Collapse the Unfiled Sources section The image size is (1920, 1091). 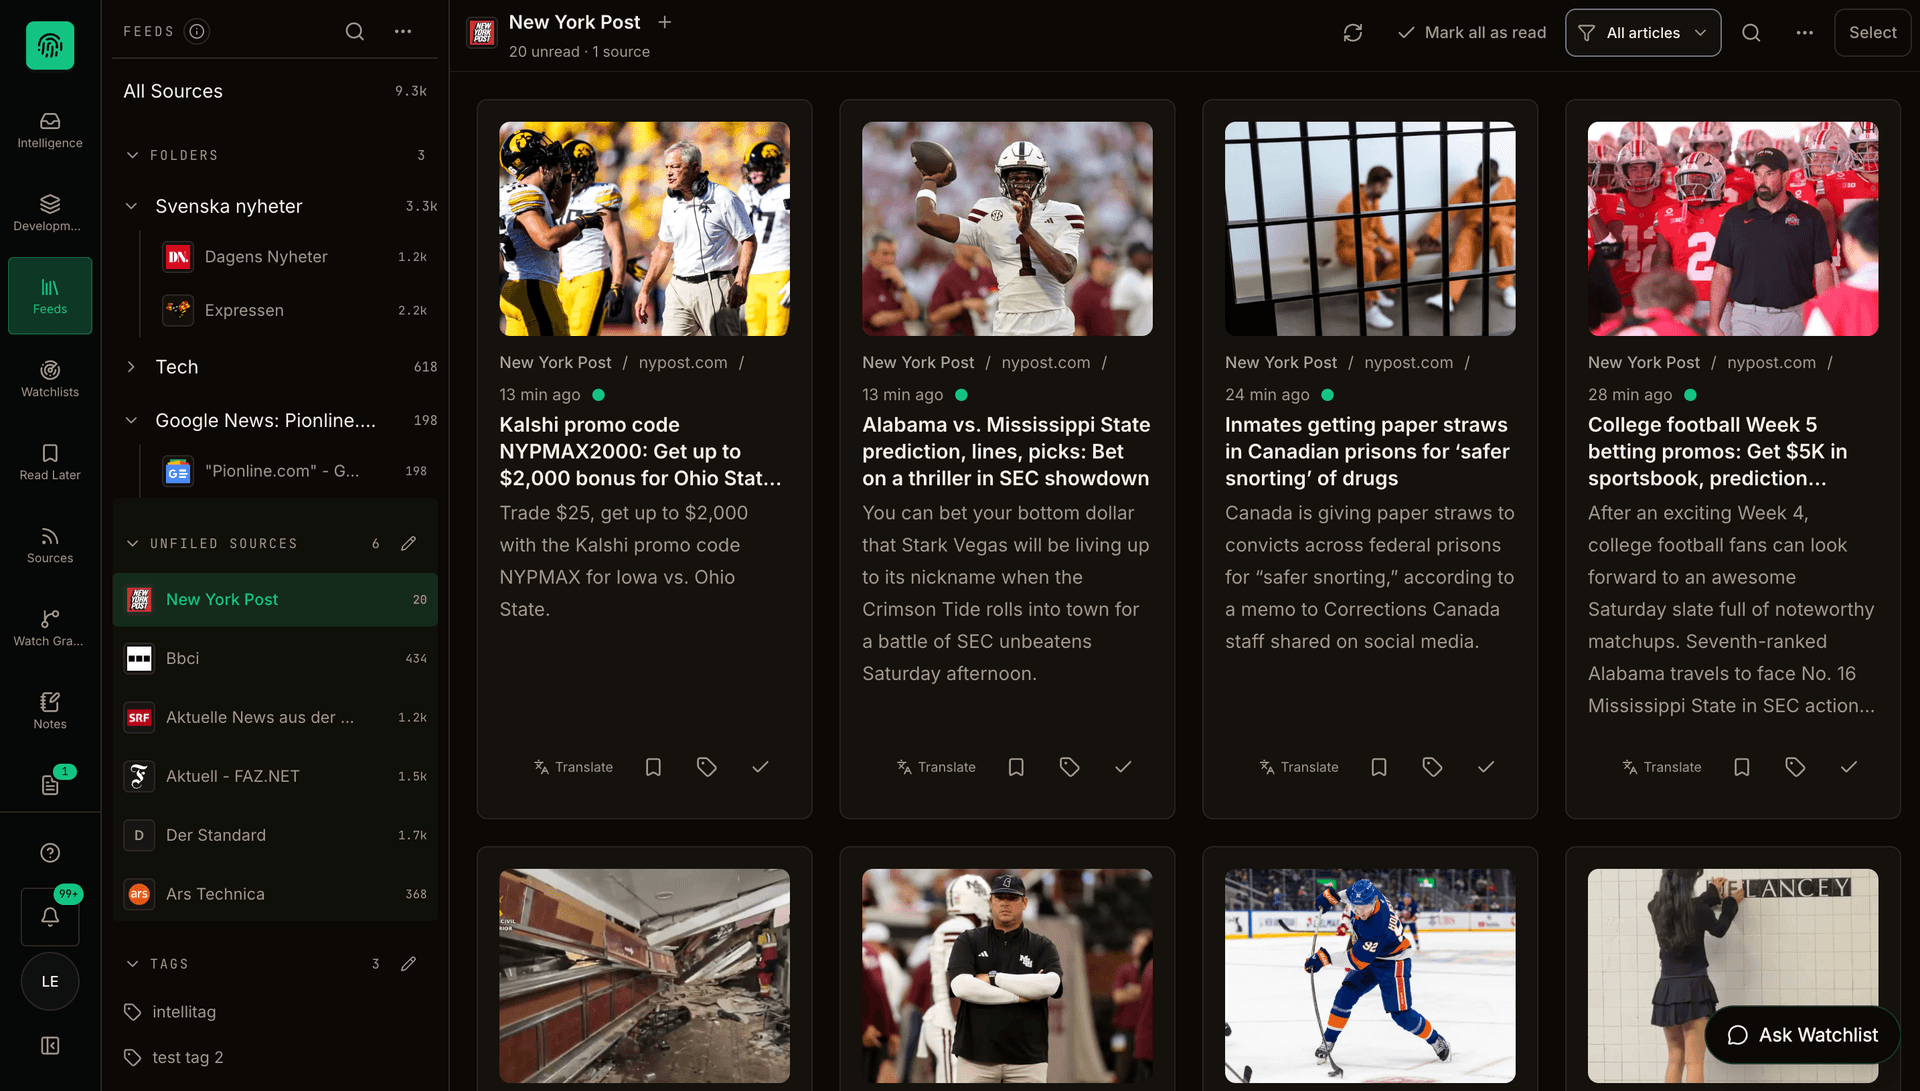[x=132, y=543]
